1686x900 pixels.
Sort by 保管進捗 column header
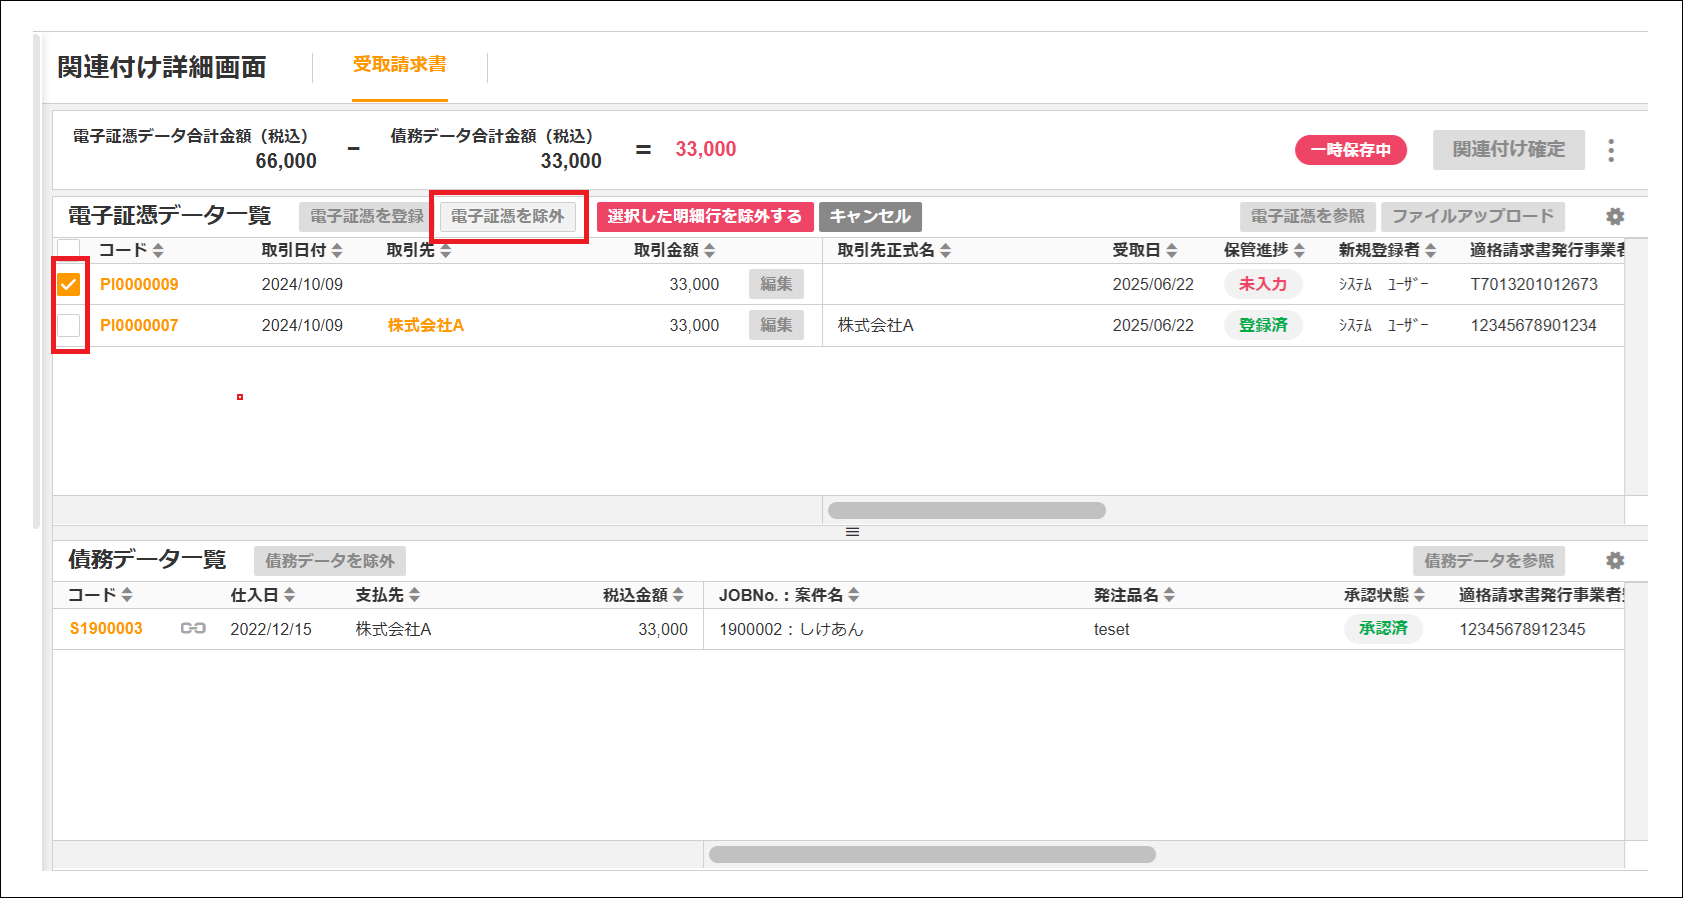click(x=1263, y=250)
